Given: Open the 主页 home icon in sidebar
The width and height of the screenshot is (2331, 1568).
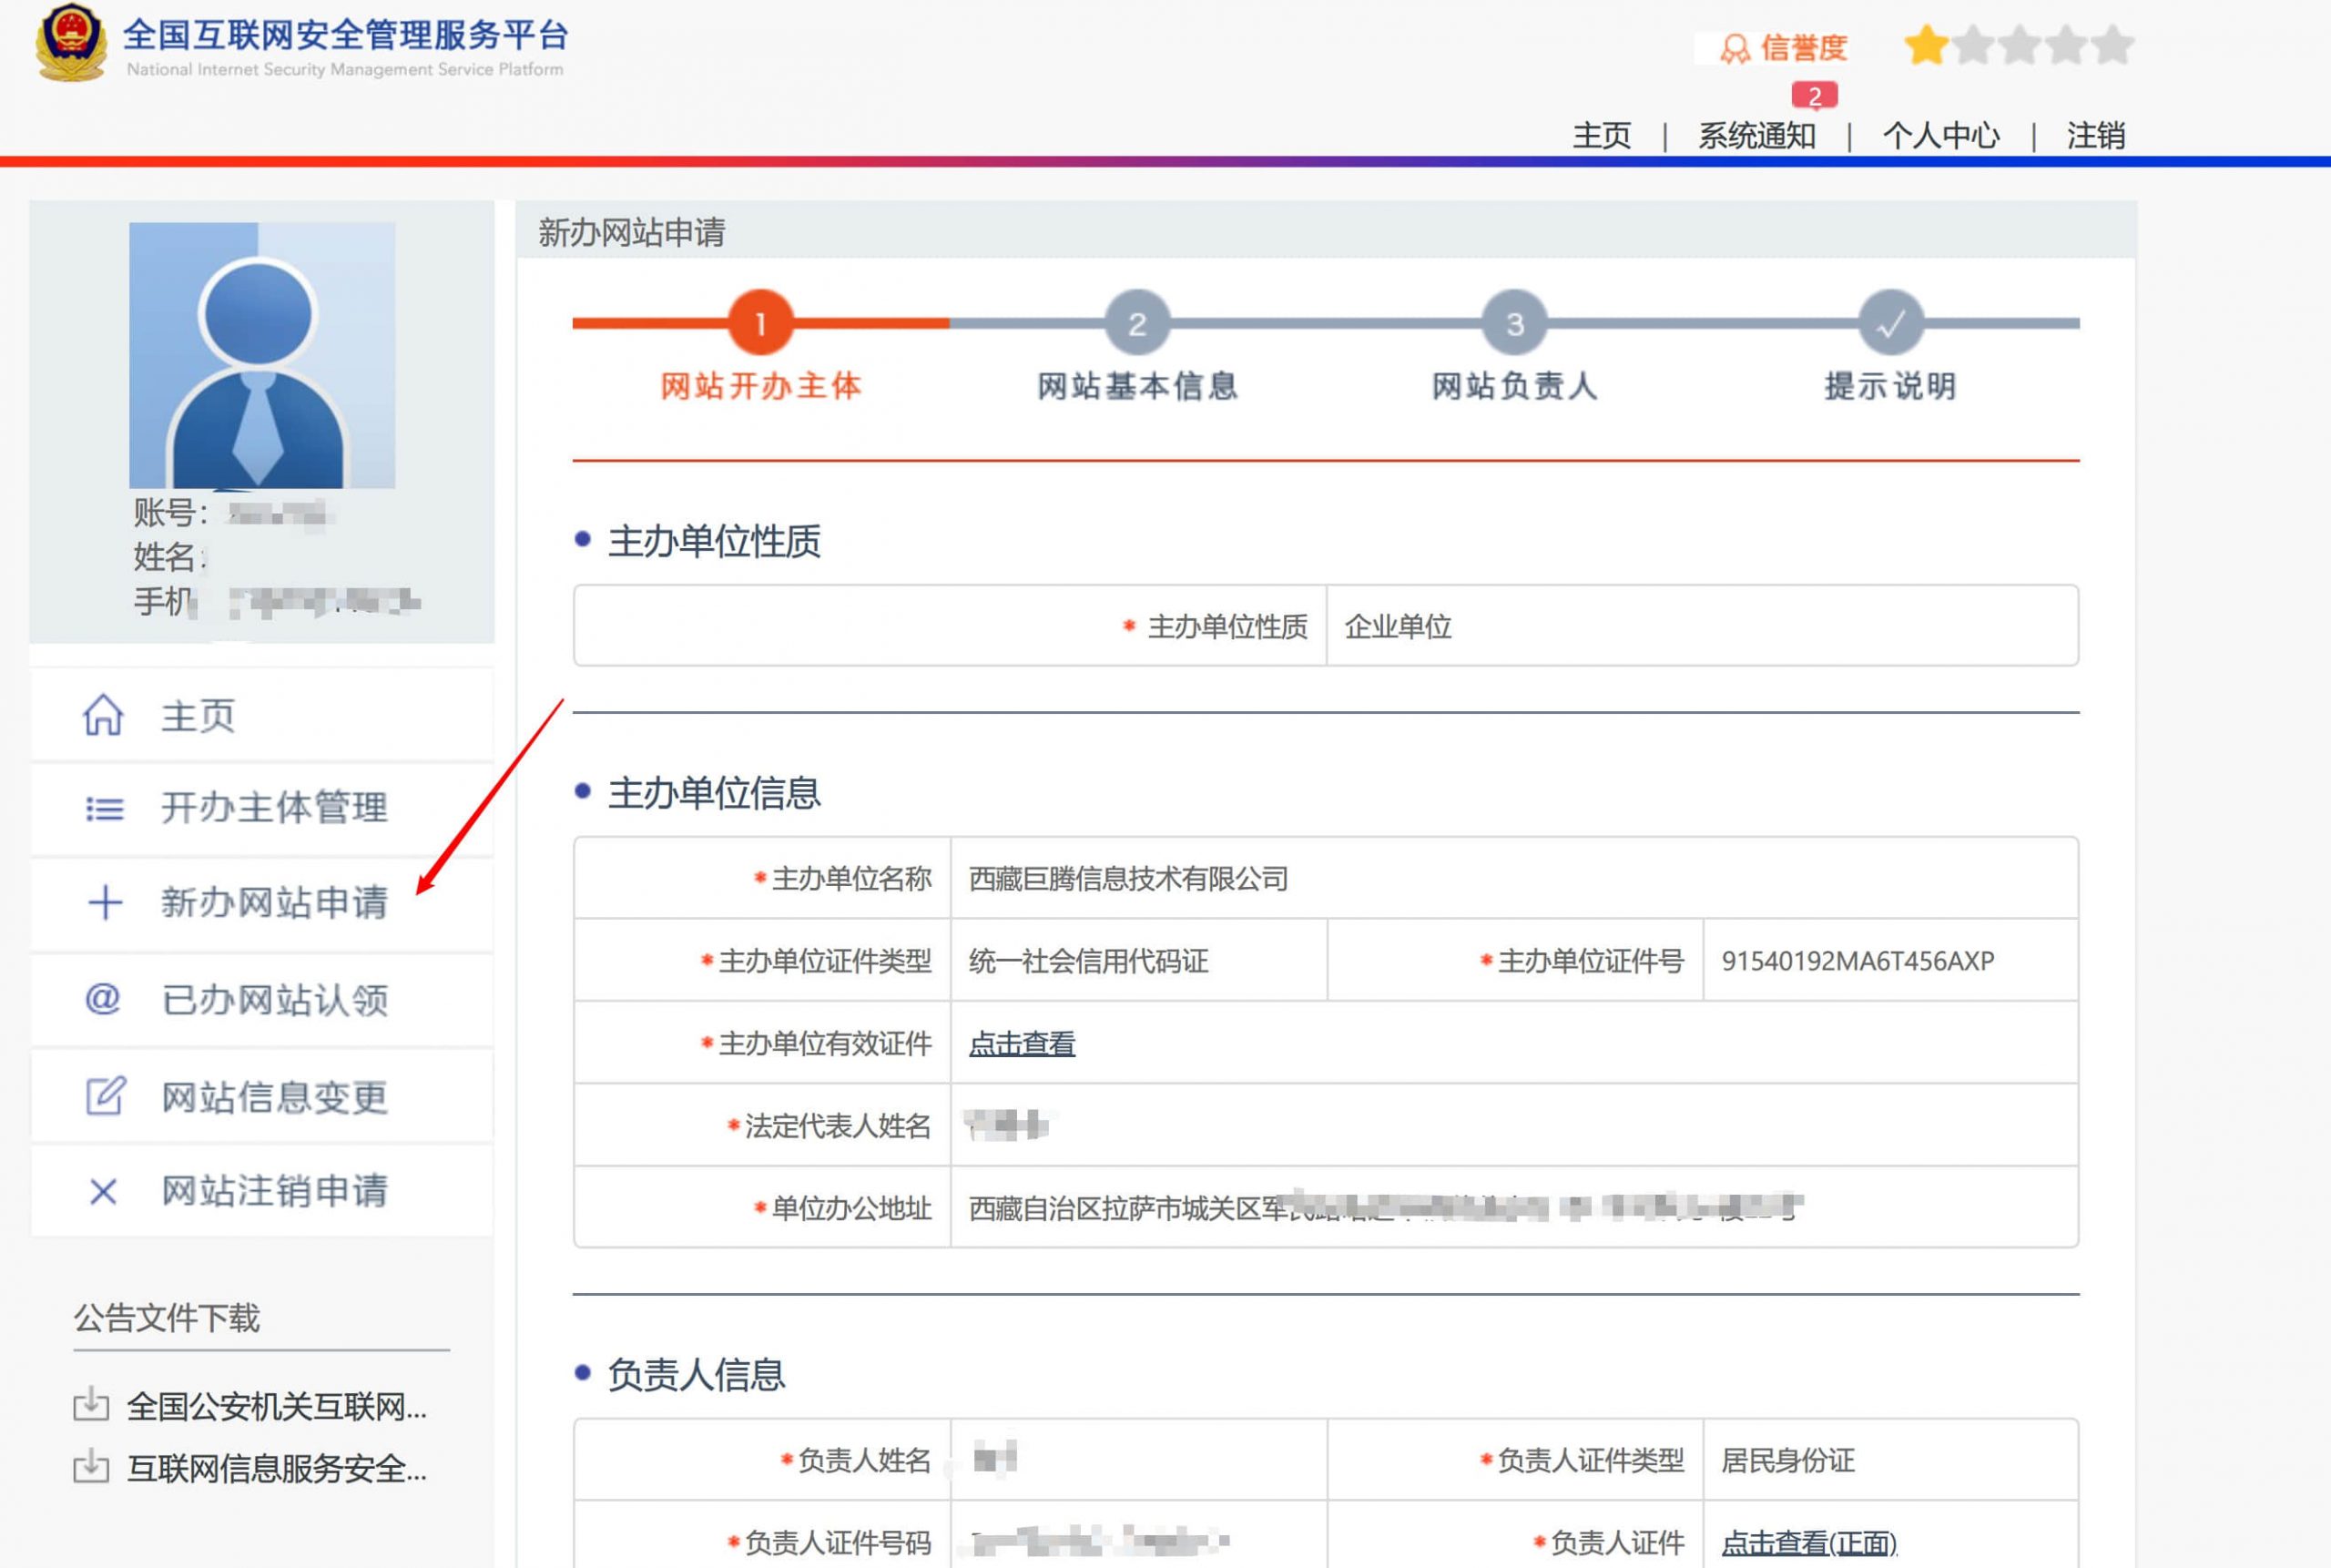Looking at the screenshot, I should tap(103, 715).
